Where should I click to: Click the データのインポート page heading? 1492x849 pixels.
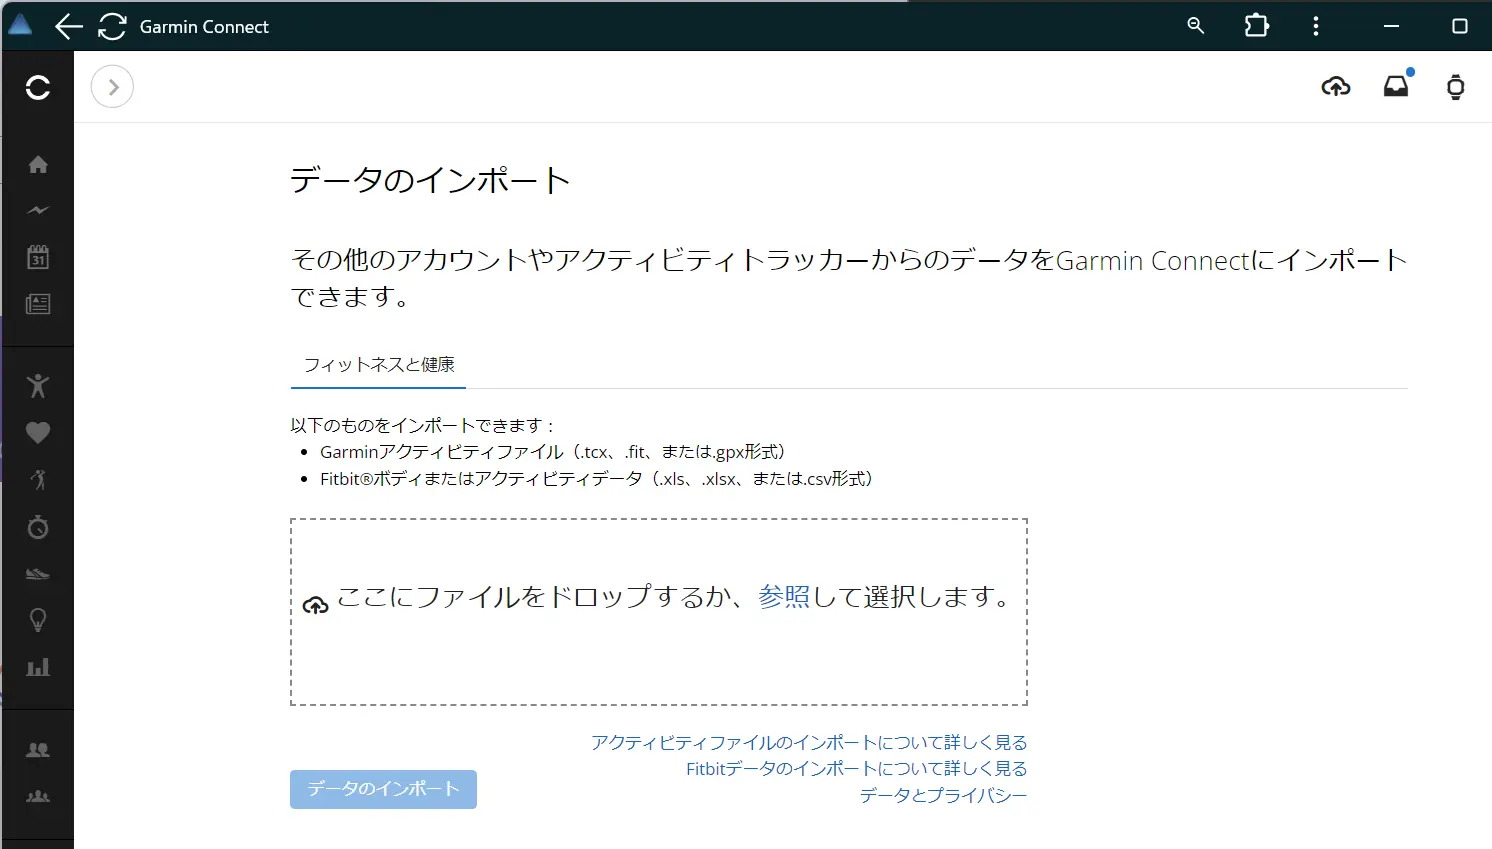tap(430, 180)
